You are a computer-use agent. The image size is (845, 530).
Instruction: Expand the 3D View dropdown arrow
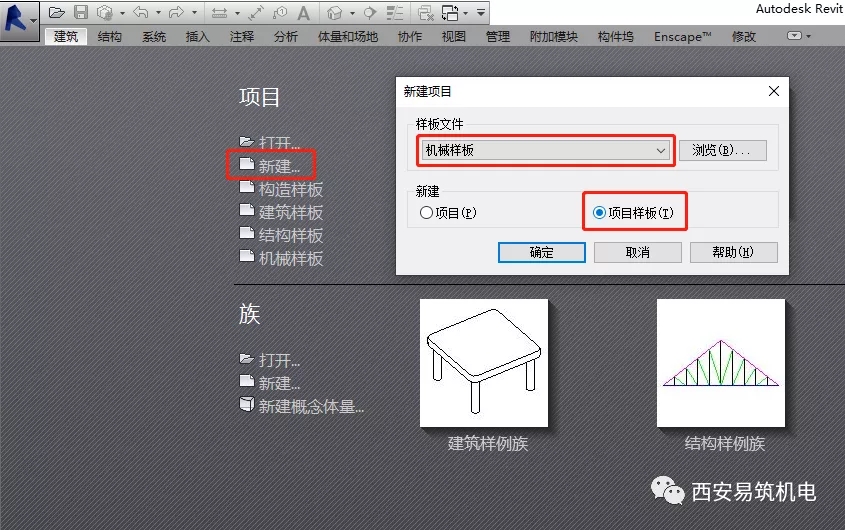click(x=352, y=13)
